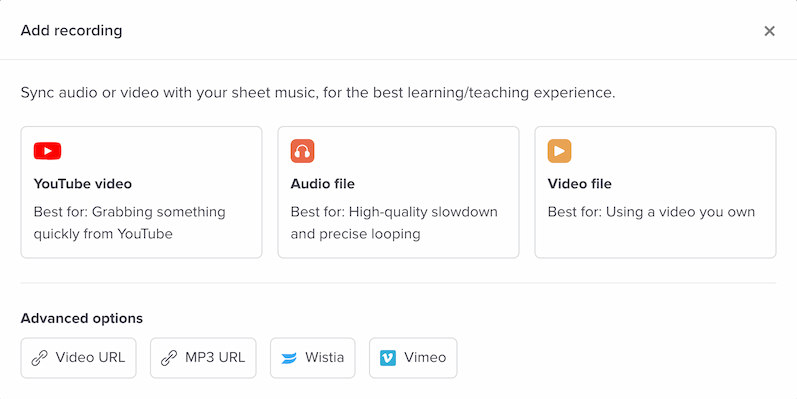797x399 pixels.
Task: Open the MP3 URL advanced option
Action: point(203,358)
